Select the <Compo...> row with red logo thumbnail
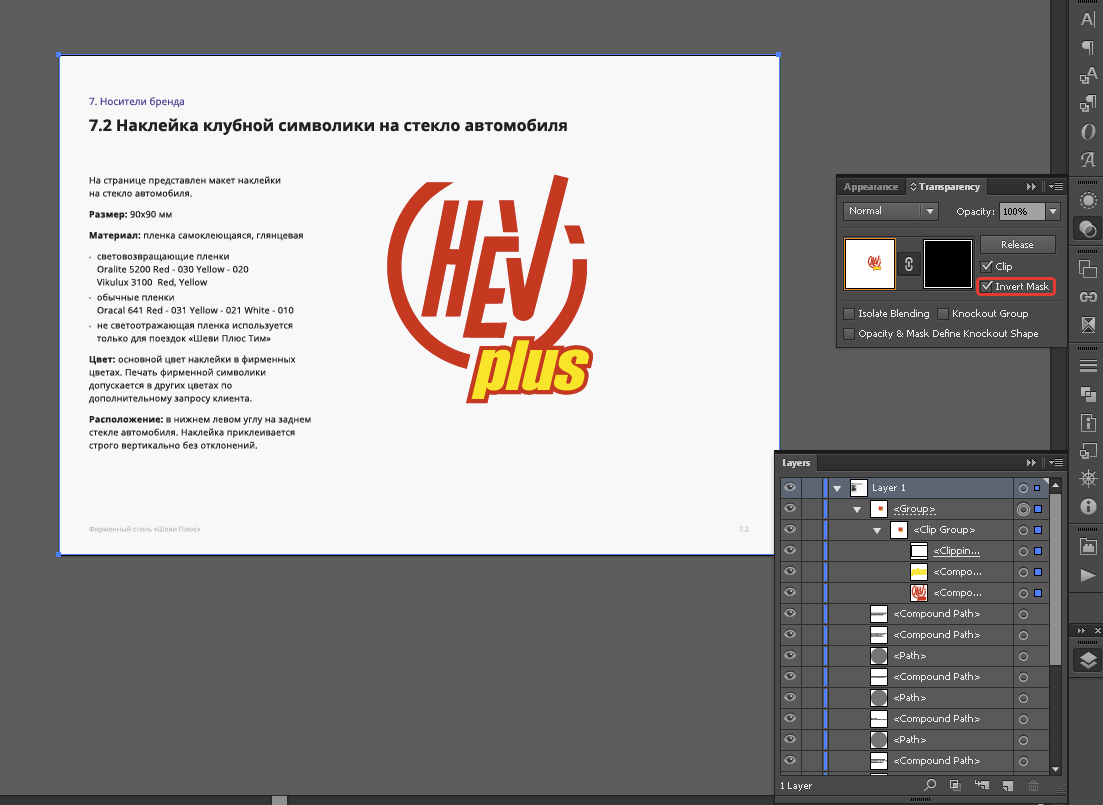Screen dimensions: 1103x805 click(x=914, y=593)
